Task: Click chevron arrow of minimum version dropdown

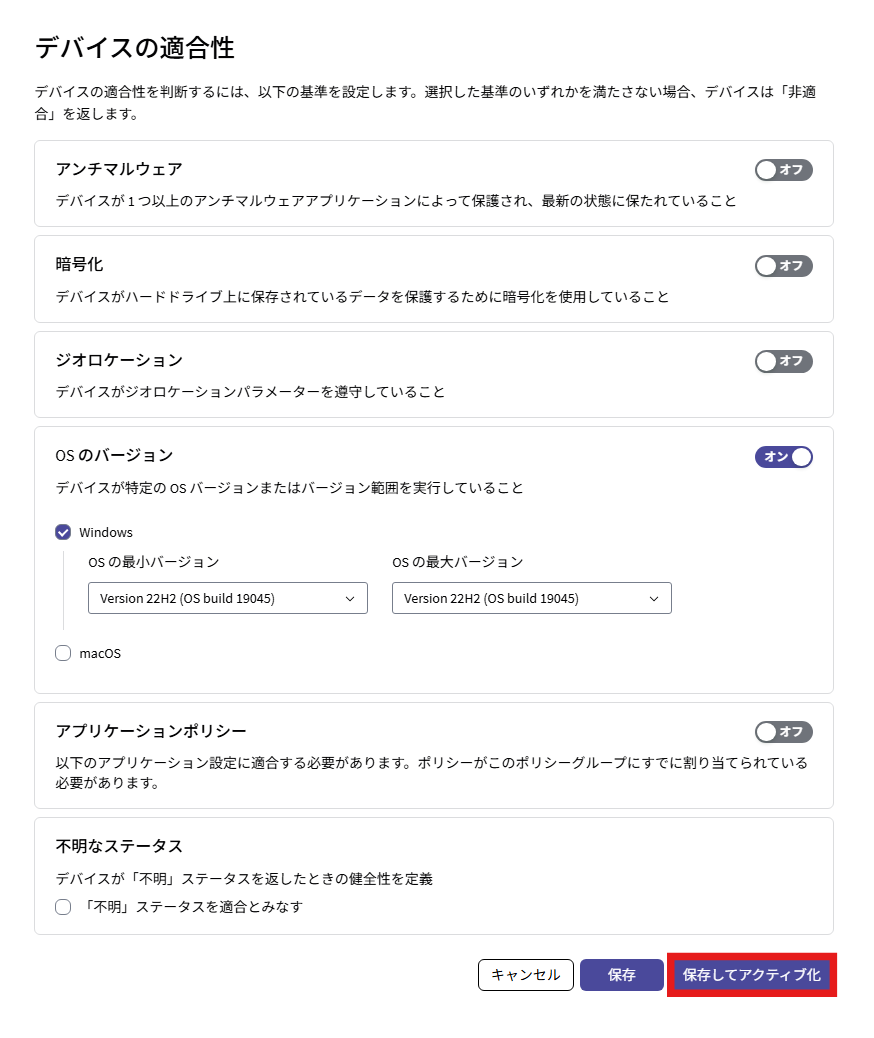Action: click(350, 598)
